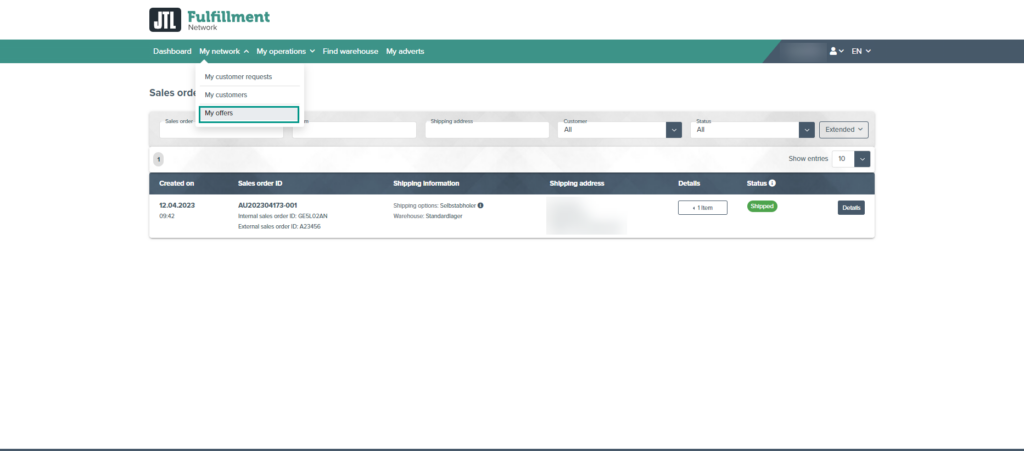Click the + 1 Item button

click(x=702, y=208)
